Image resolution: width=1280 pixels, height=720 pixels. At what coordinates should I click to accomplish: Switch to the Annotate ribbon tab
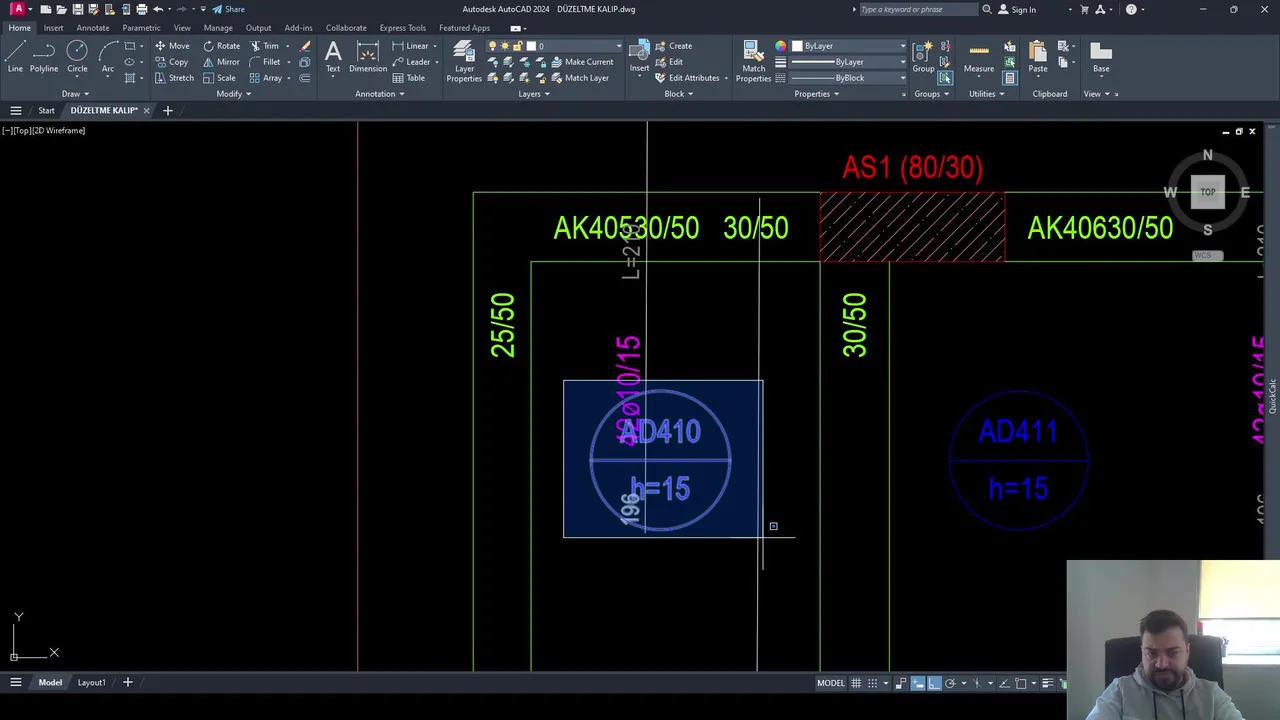[93, 28]
